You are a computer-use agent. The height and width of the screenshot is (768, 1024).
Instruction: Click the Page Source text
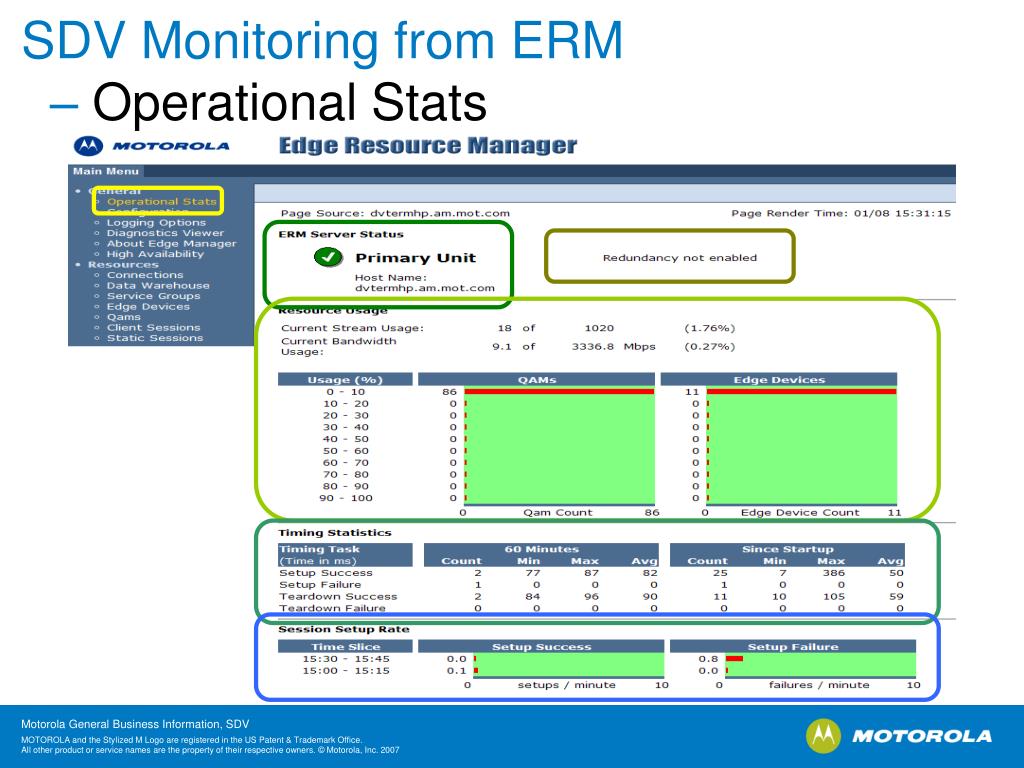395,214
